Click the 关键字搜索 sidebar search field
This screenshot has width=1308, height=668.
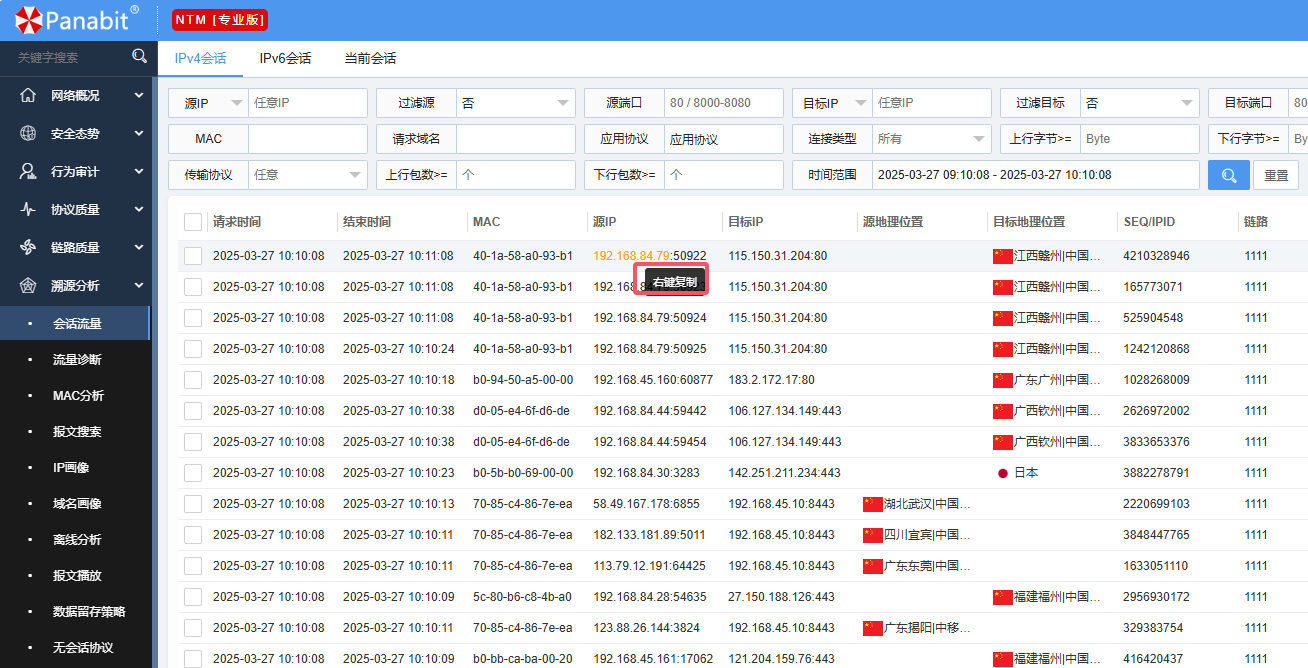(x=66, y=57)
